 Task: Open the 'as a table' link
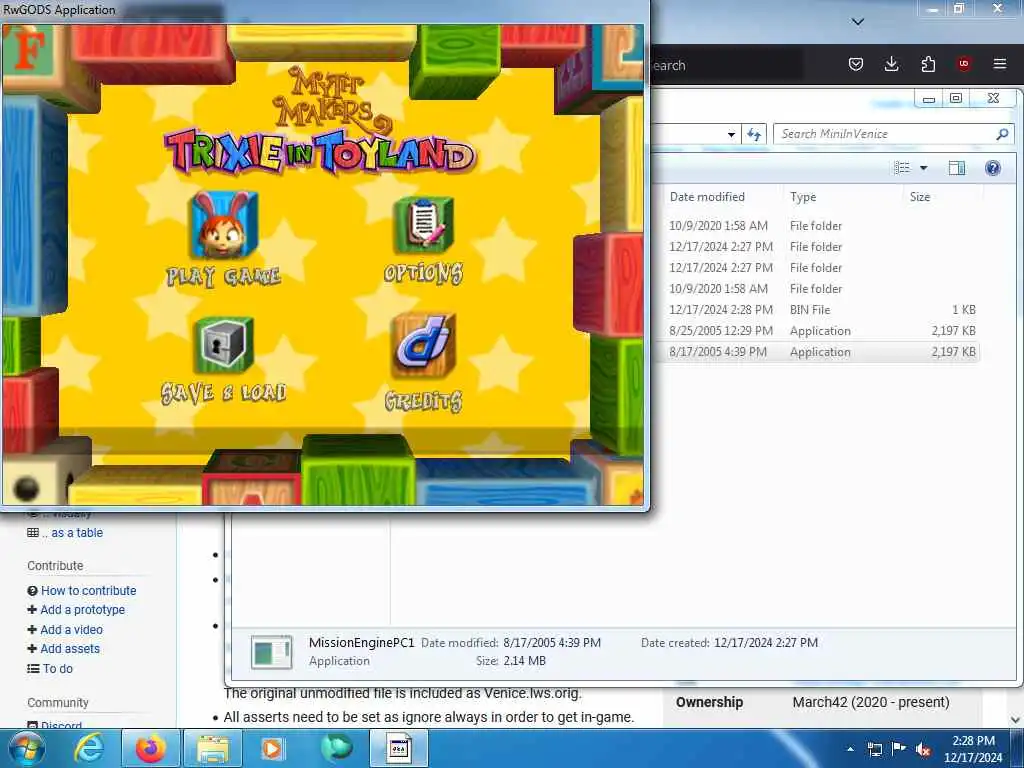76,533
